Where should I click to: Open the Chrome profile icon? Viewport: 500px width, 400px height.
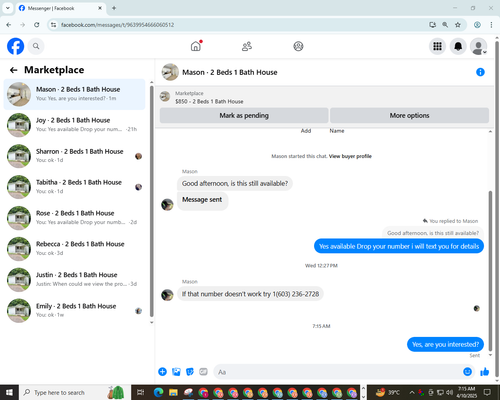(477, 25)
